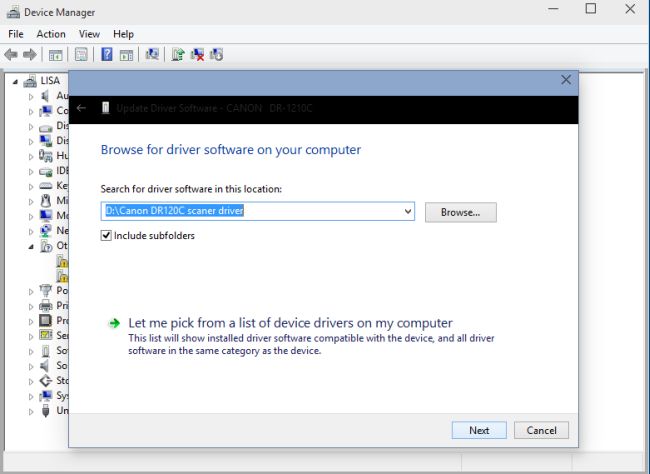Select the IDE controllers icon in the tree
The image size is (650, 474).
click(x=46, y=171)
